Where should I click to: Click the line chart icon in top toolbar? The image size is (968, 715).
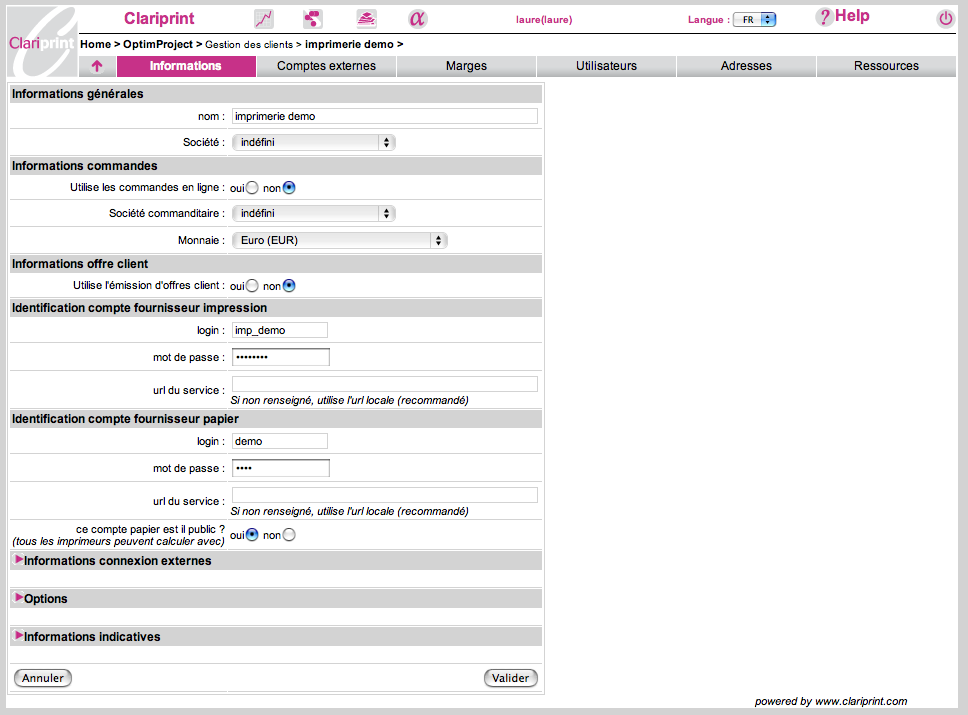pyautogui.click(x=264, y=19)
